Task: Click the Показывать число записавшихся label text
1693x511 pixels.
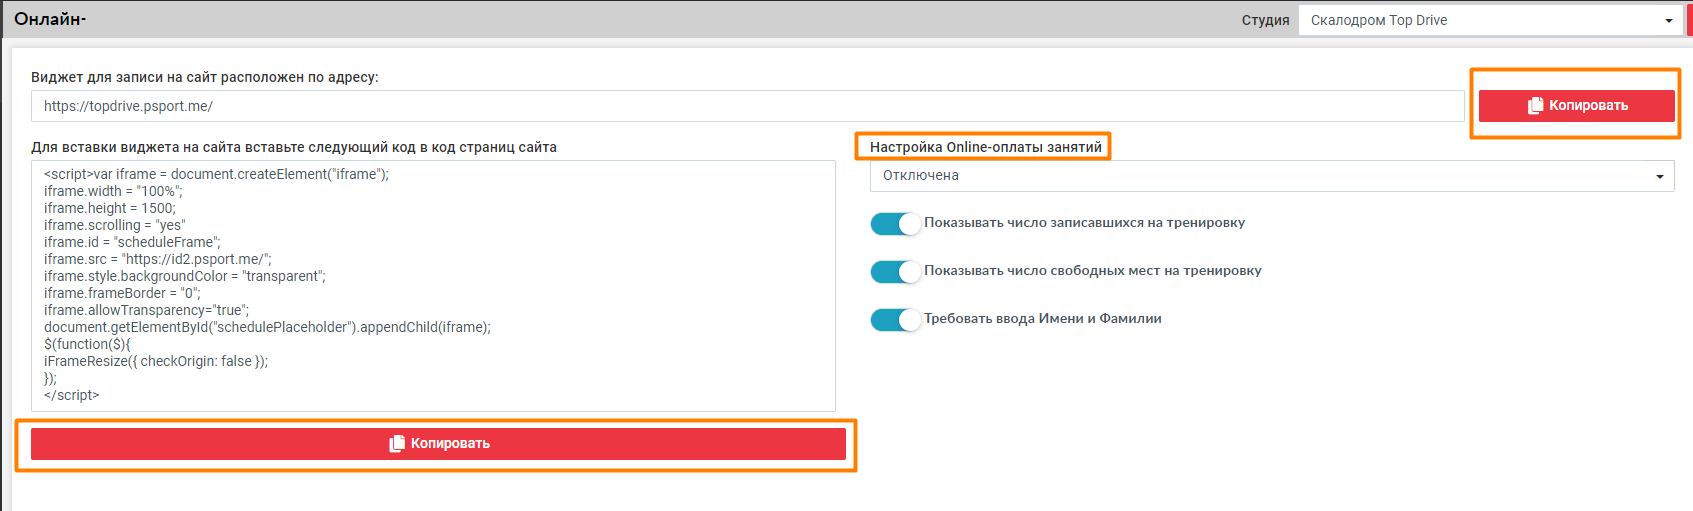Action: (1084, 223)
